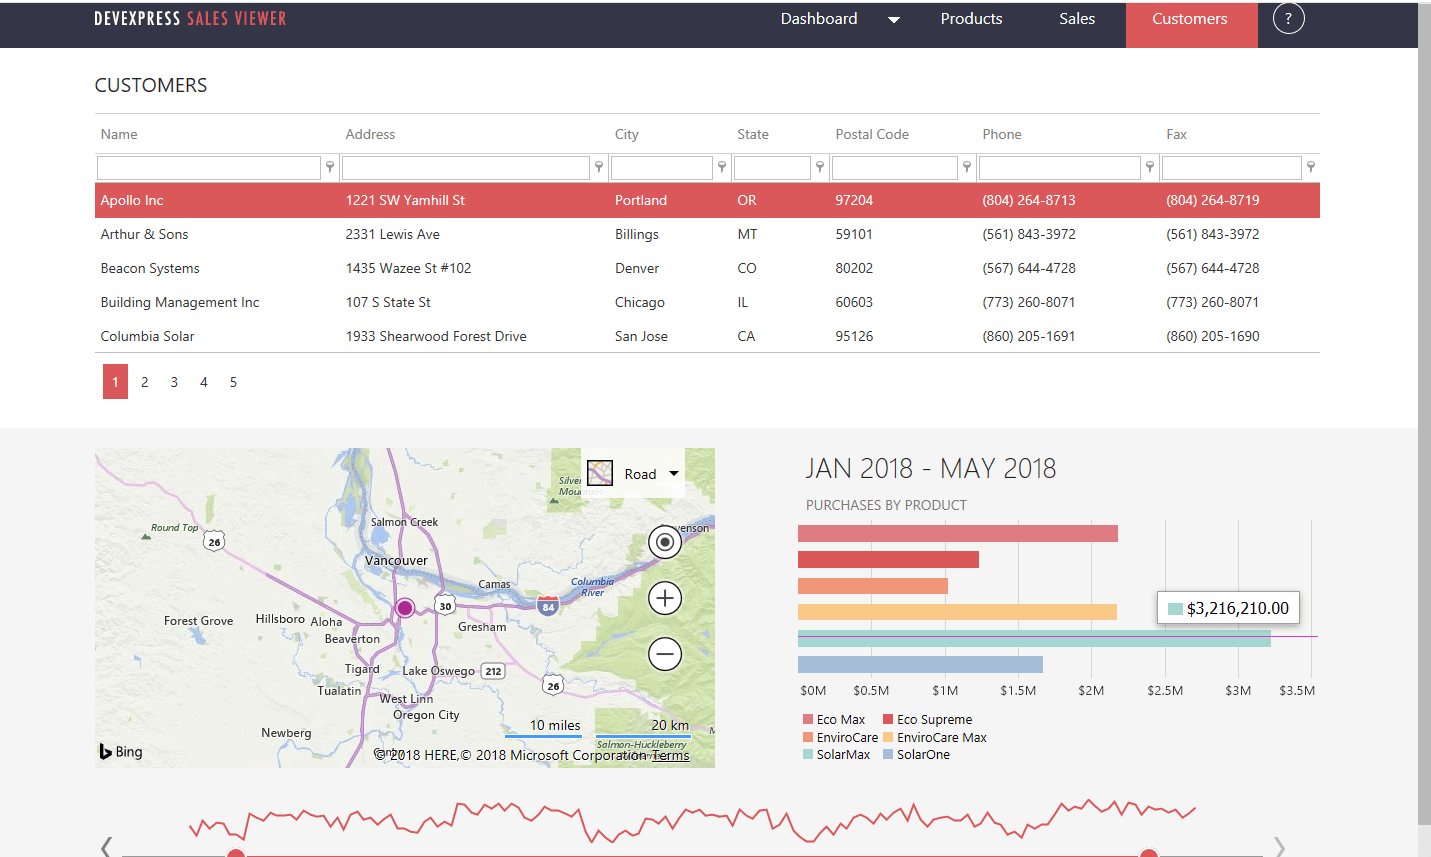The image size is (1431, 857).
Task: Go to the Products tab
Action: point(971,19)
